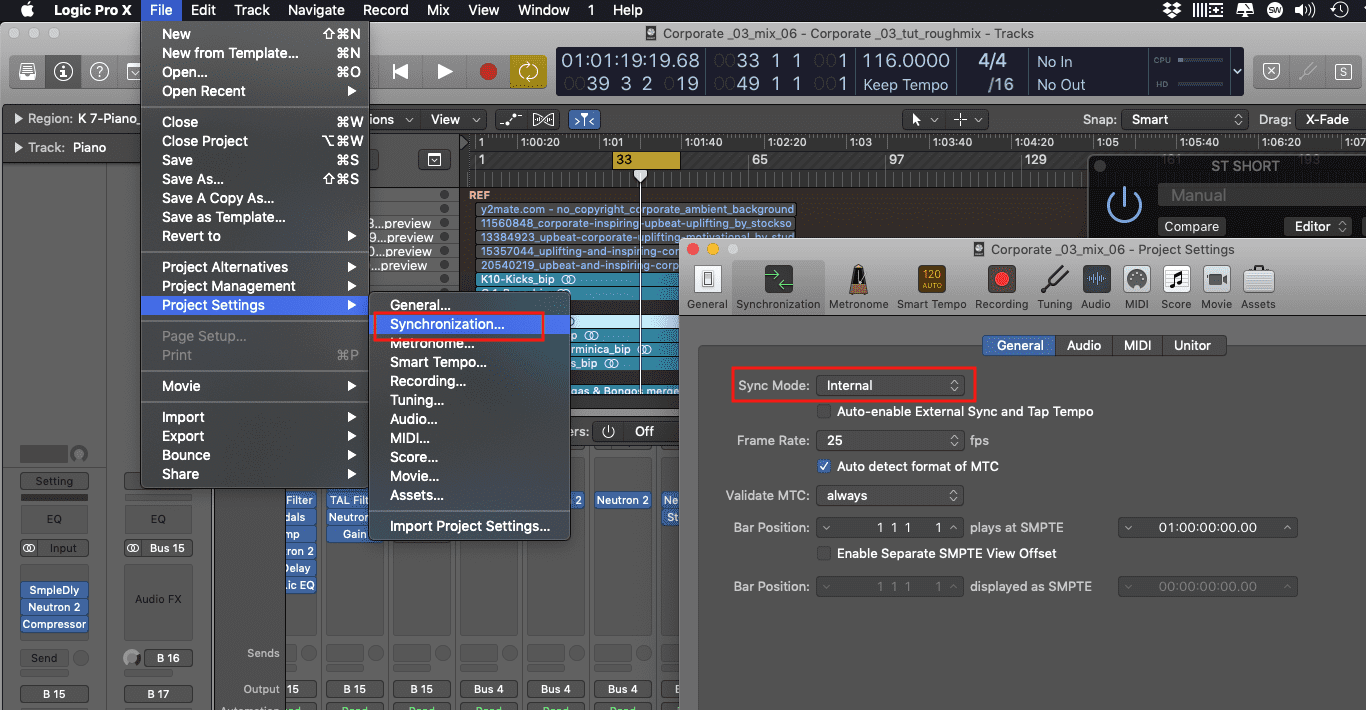Screen dimensions: 1366x710
Task: Click the Keep Tempo mode label
Action: (x=905, y=85)
